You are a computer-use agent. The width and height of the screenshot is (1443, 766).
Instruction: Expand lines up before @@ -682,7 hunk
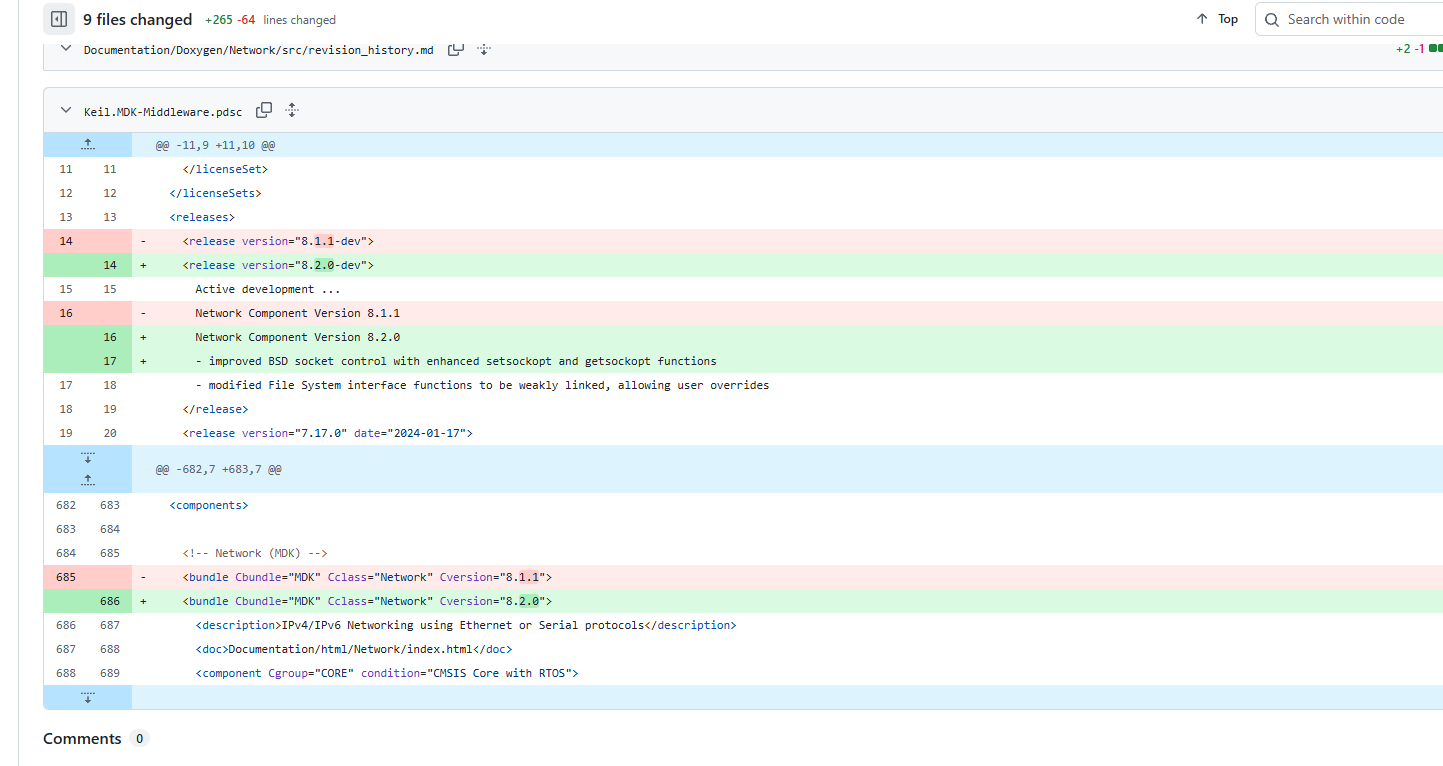[x=88, y=481]
